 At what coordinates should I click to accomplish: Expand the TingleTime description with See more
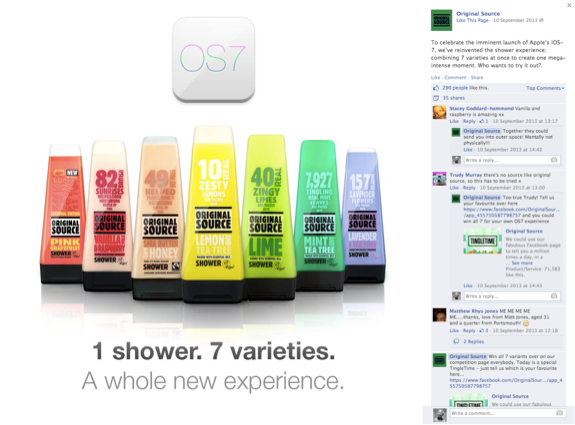(x=522, y=263)
